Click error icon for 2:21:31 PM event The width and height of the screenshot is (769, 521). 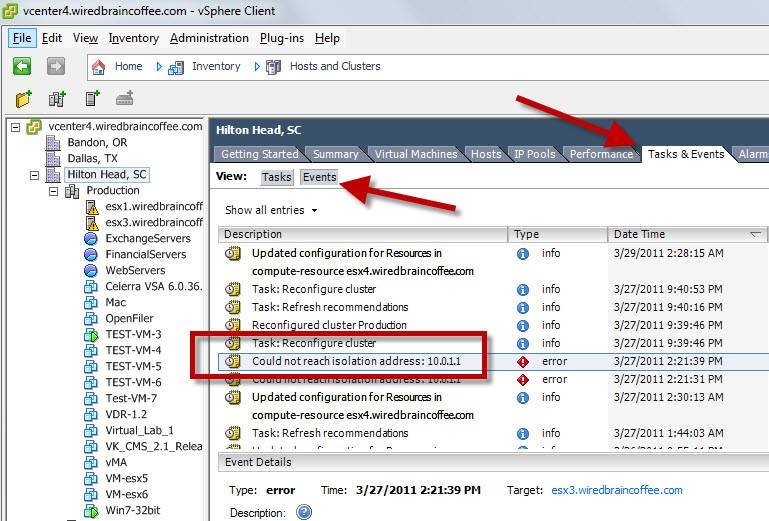tap(523, 380)
